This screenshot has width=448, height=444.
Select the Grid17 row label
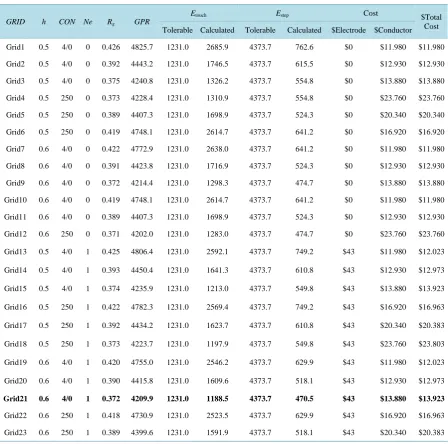point(15,325)
